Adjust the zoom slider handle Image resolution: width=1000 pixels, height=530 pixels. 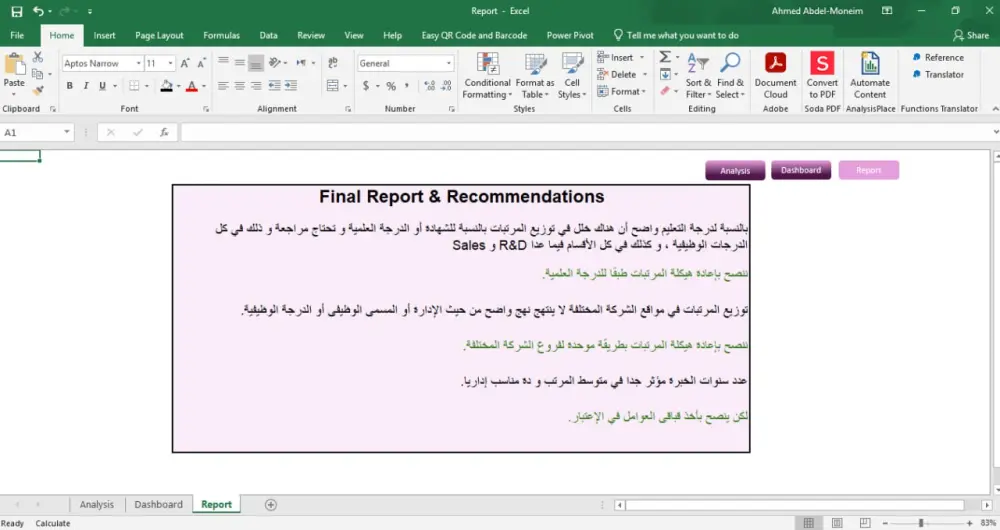pos(921,523)
